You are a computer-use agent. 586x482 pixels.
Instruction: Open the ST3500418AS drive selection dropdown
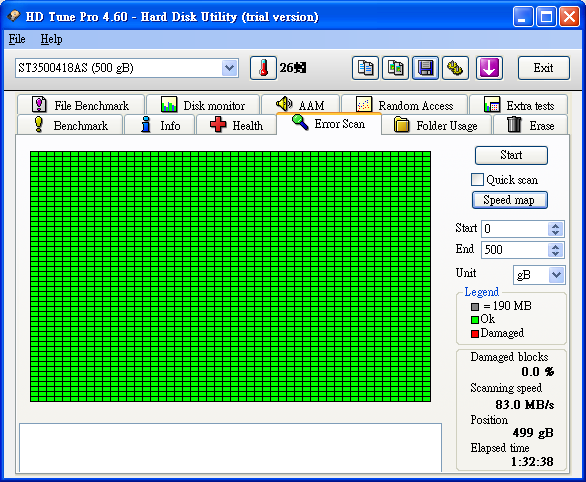click(x=229, y=68)
